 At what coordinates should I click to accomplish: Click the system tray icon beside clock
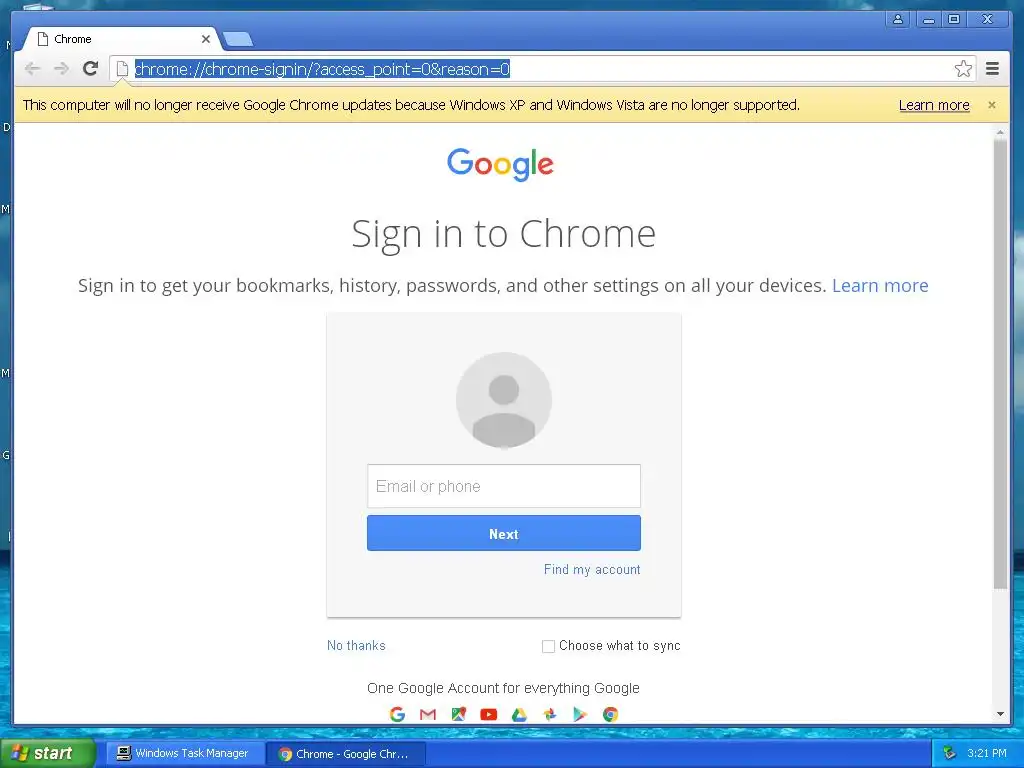click(950, 753)
